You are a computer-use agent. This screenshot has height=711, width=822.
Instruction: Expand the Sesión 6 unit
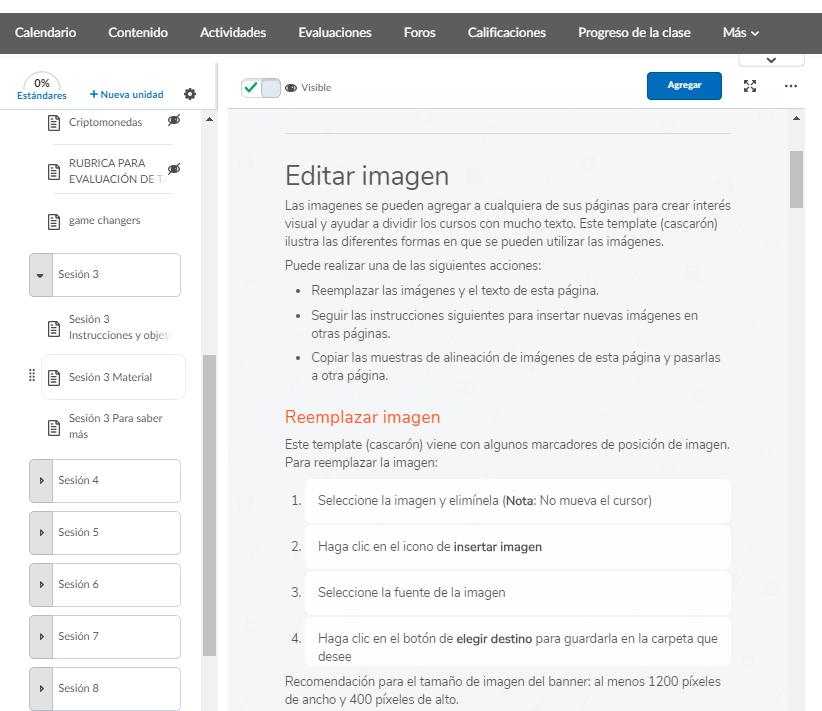click(x=41, y=585)
